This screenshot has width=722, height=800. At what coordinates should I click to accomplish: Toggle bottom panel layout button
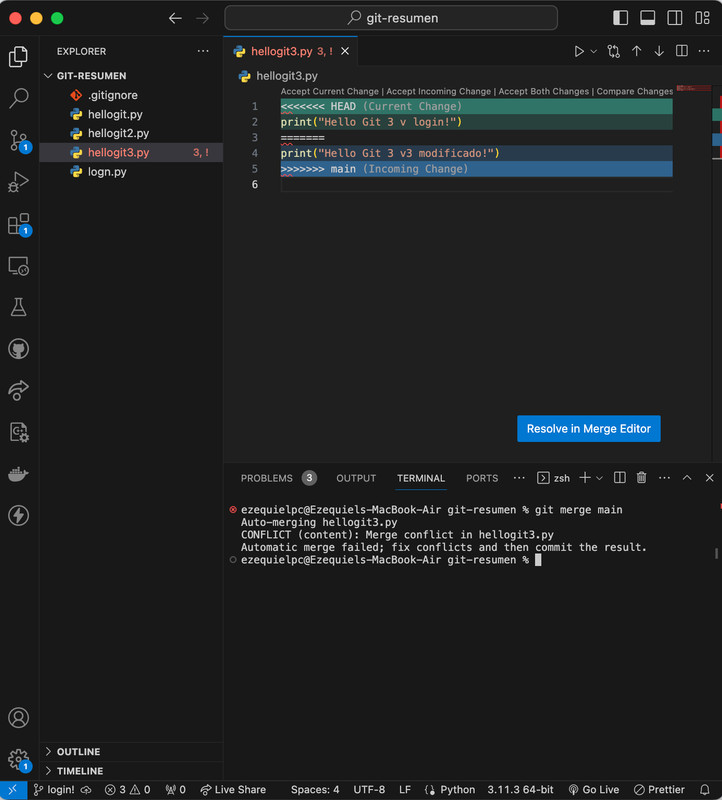[648, 18]
